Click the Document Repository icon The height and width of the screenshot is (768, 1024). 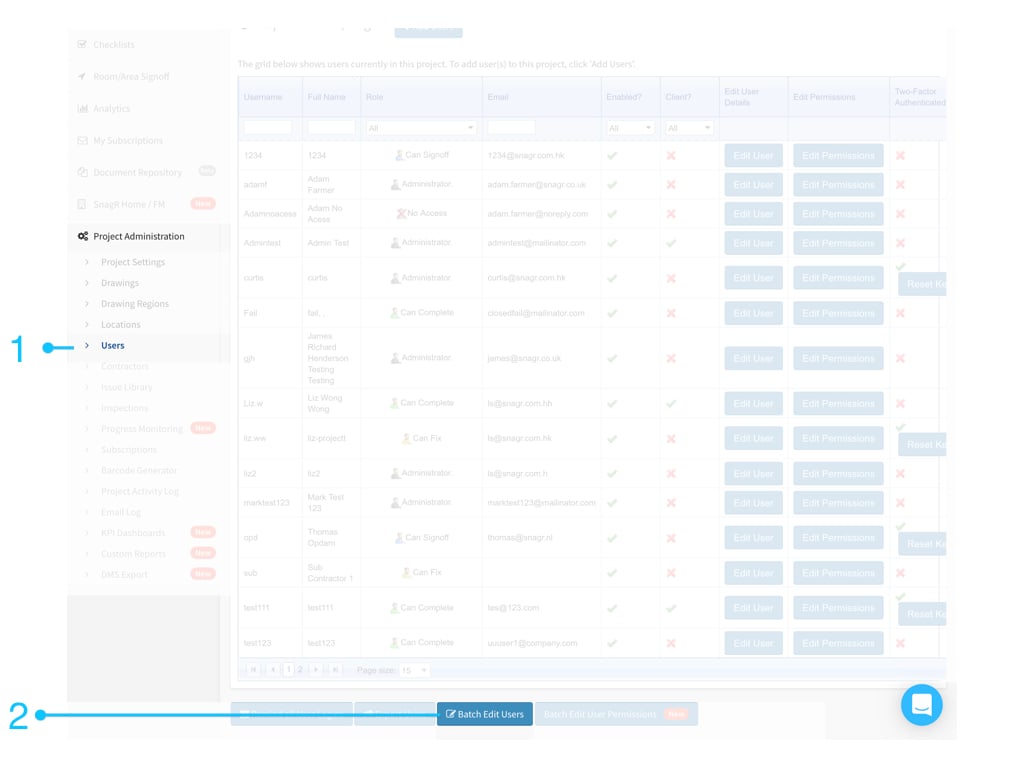click(x=82, y=172)
